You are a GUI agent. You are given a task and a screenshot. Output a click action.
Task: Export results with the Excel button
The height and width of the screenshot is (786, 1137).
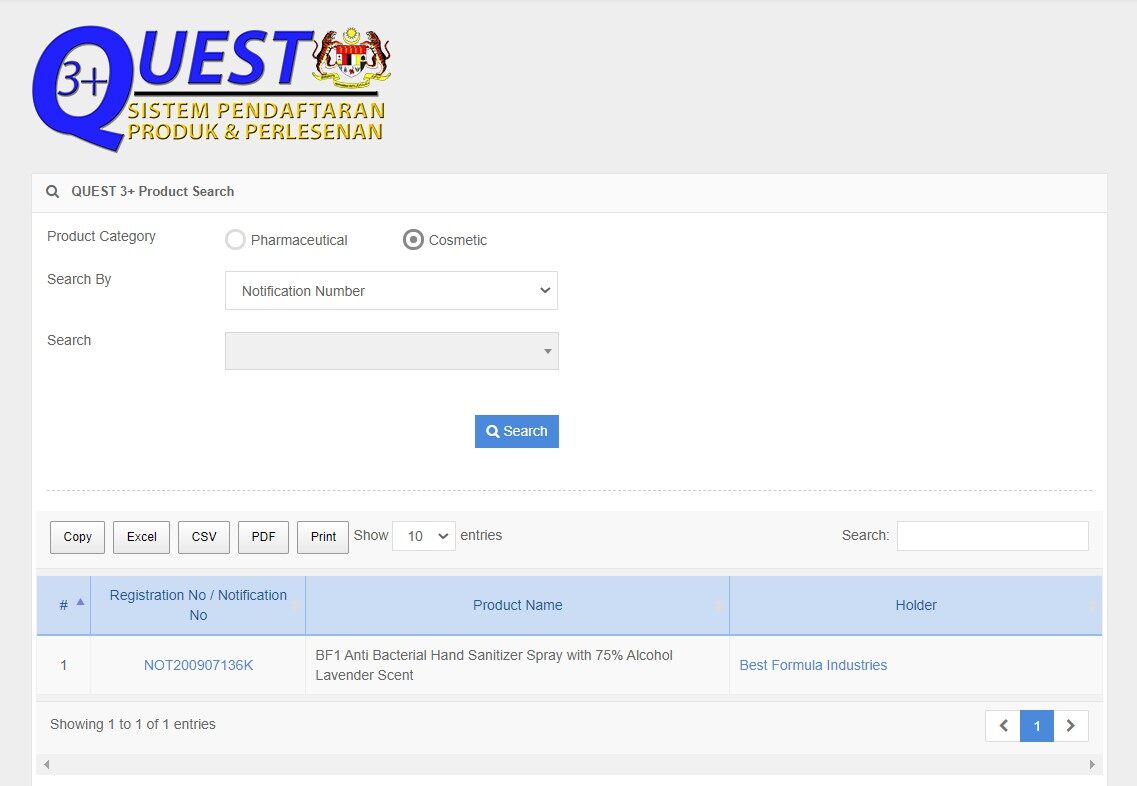[x=141, y=537]
